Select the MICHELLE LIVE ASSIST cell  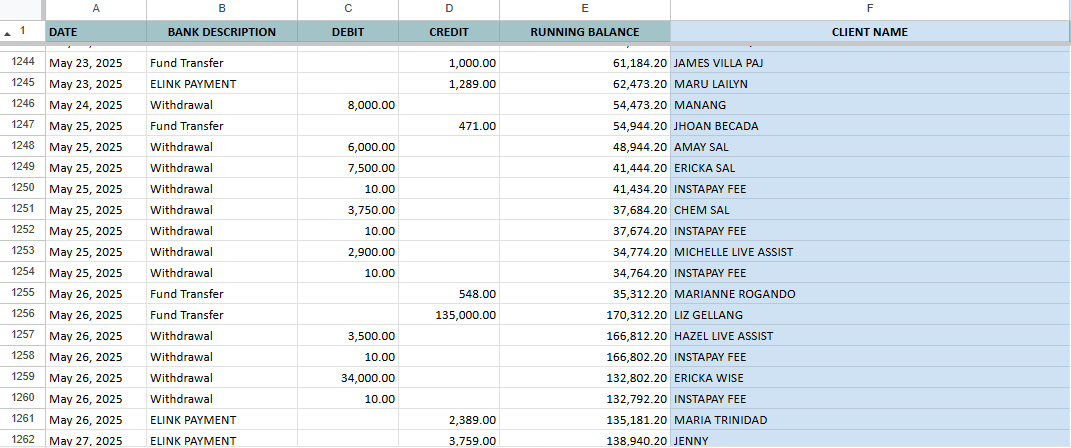pos(870,252)
